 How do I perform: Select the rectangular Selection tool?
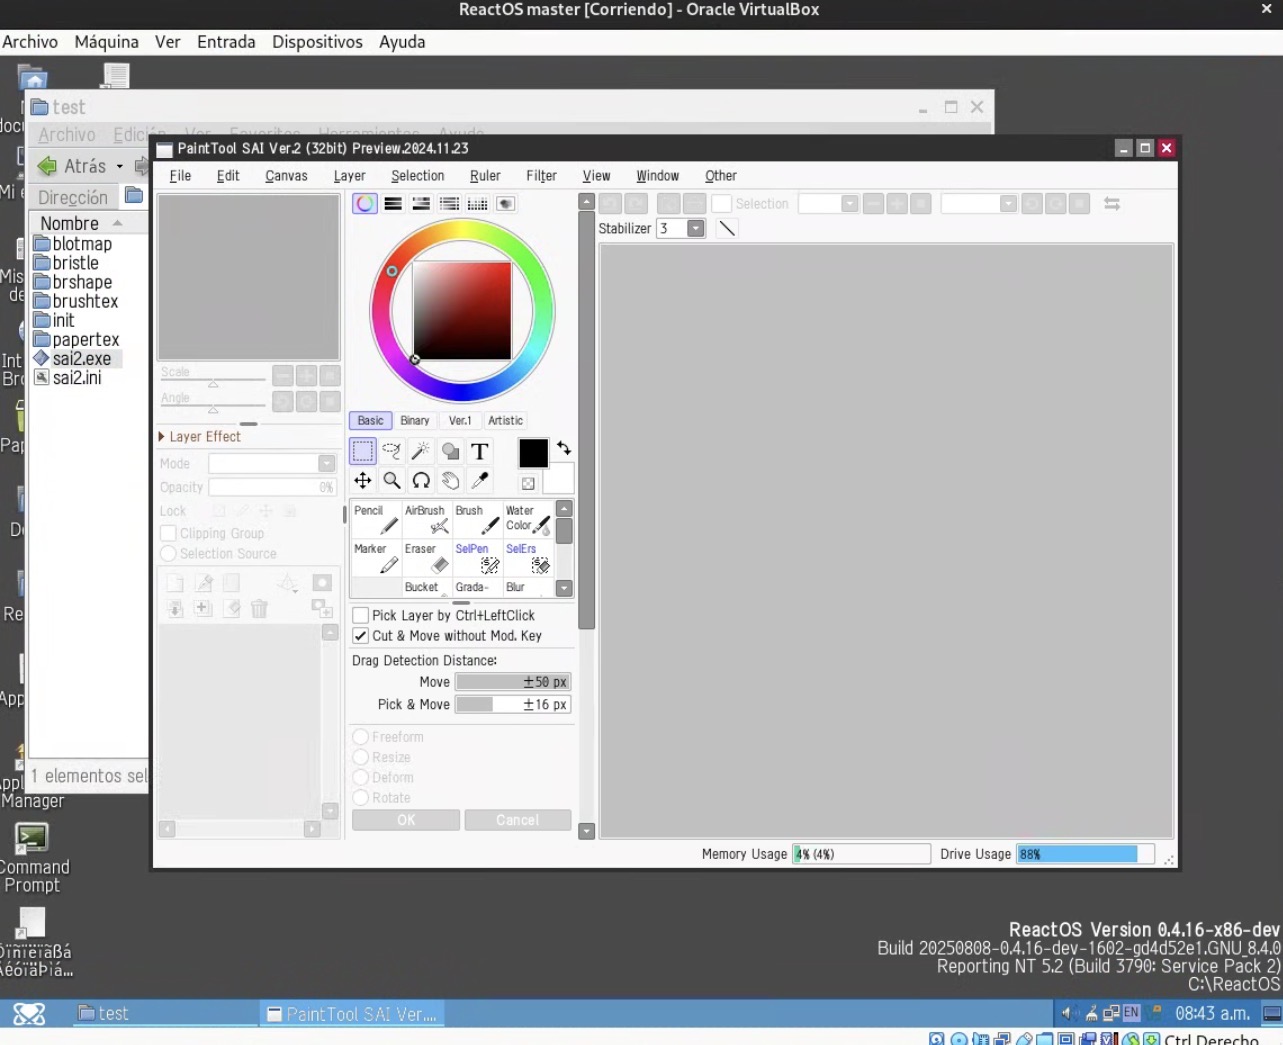click(x=363, y=451)
